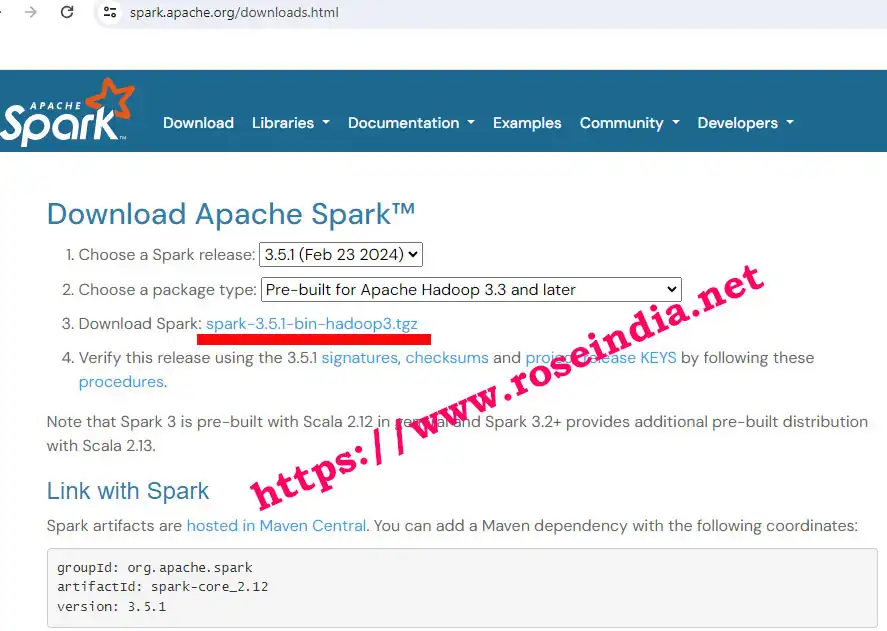Click artifactId: spark-core_2.12 code line

(x=162, y=587)
